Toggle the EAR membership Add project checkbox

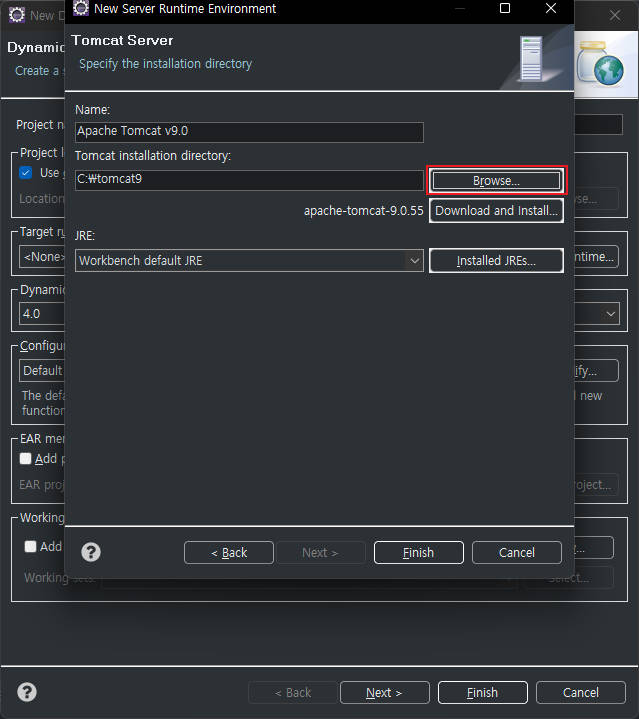26,459
